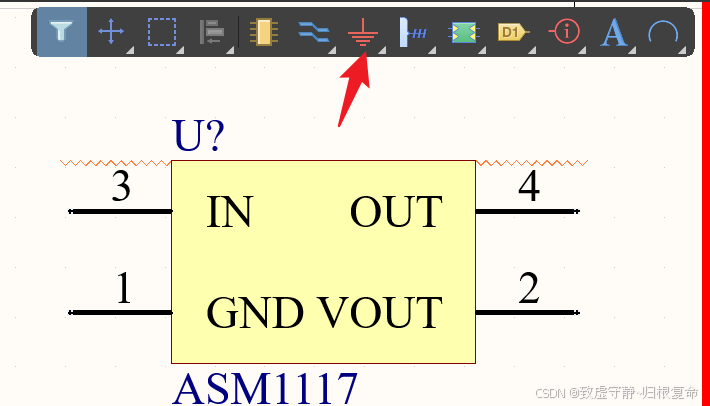710x406 pixels.
Task: Click the ASM1117 component comment text
Action: point(265,388)
